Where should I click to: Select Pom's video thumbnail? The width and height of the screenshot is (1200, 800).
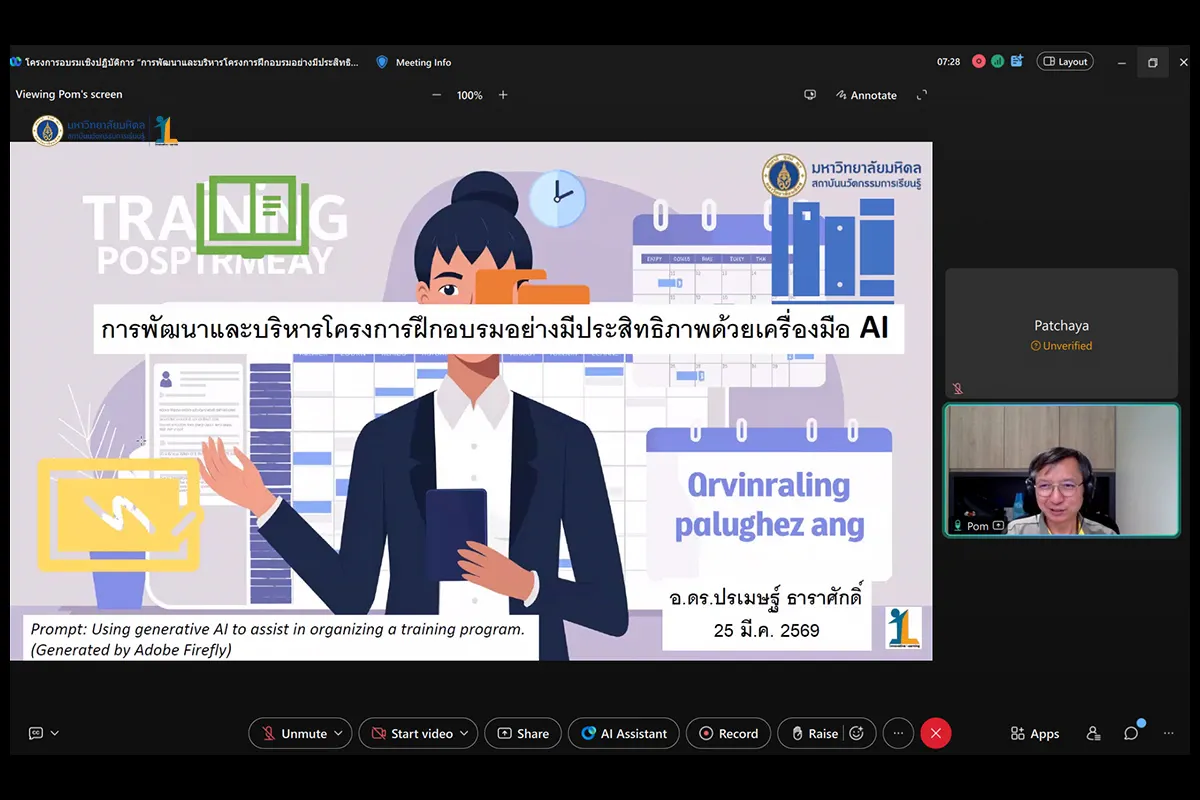click(x=1061, y=470)
